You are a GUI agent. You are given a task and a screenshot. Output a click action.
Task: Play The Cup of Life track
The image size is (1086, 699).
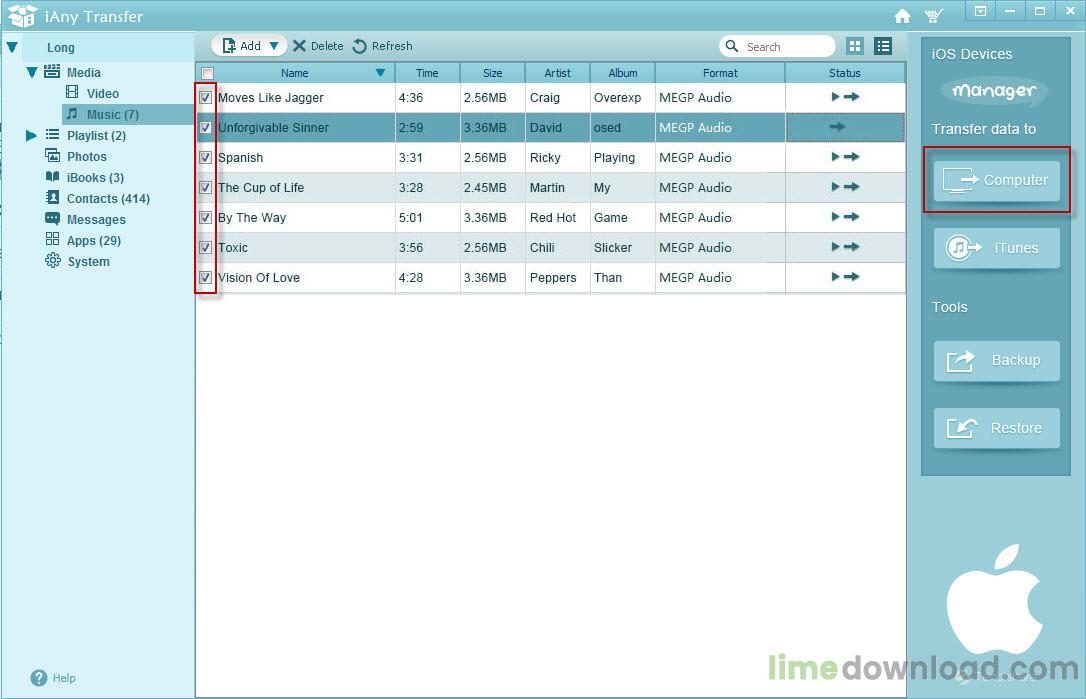click(835, 187)
